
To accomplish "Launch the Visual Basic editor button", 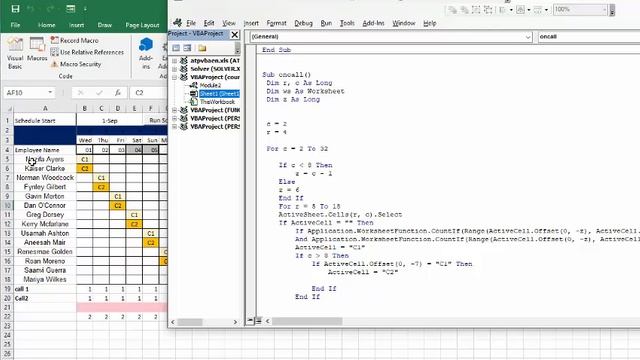I will point(15,53).
